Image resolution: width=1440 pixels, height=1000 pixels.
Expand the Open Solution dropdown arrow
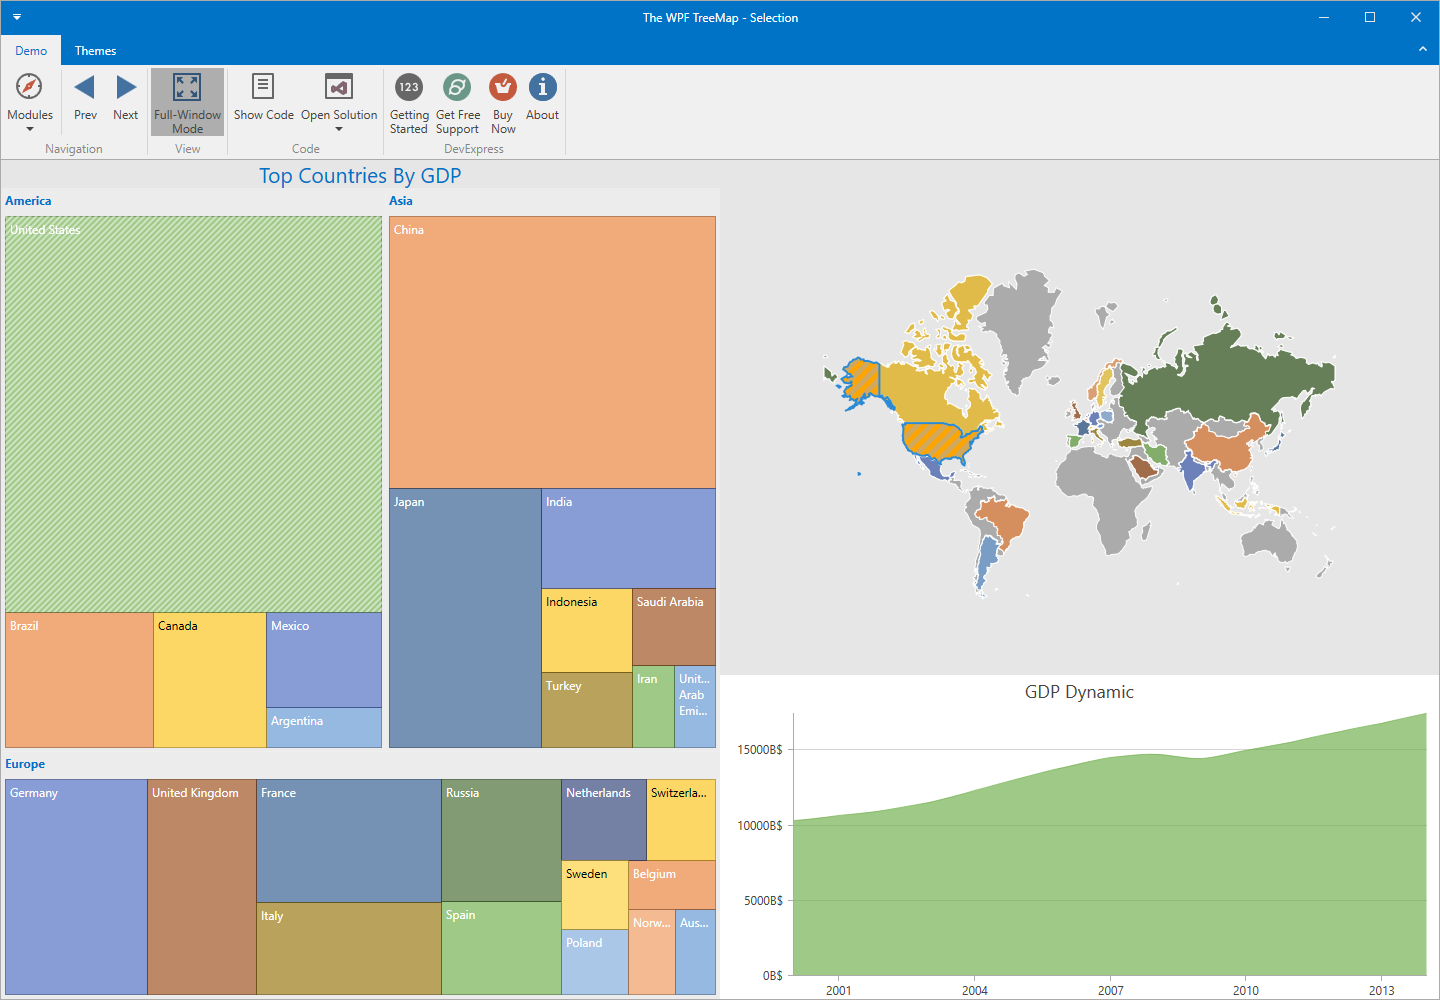339,128
